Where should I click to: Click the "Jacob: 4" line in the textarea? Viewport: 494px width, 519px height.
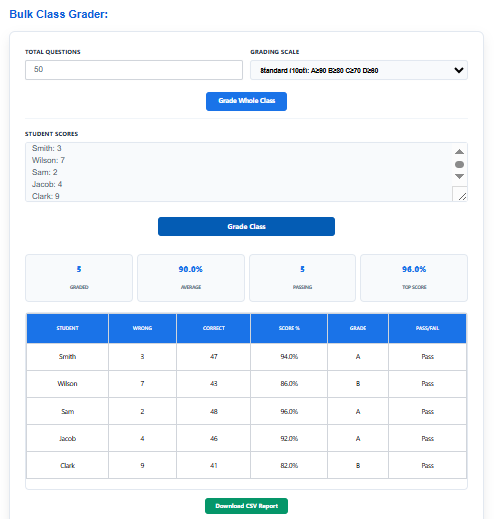pos(47,184)
